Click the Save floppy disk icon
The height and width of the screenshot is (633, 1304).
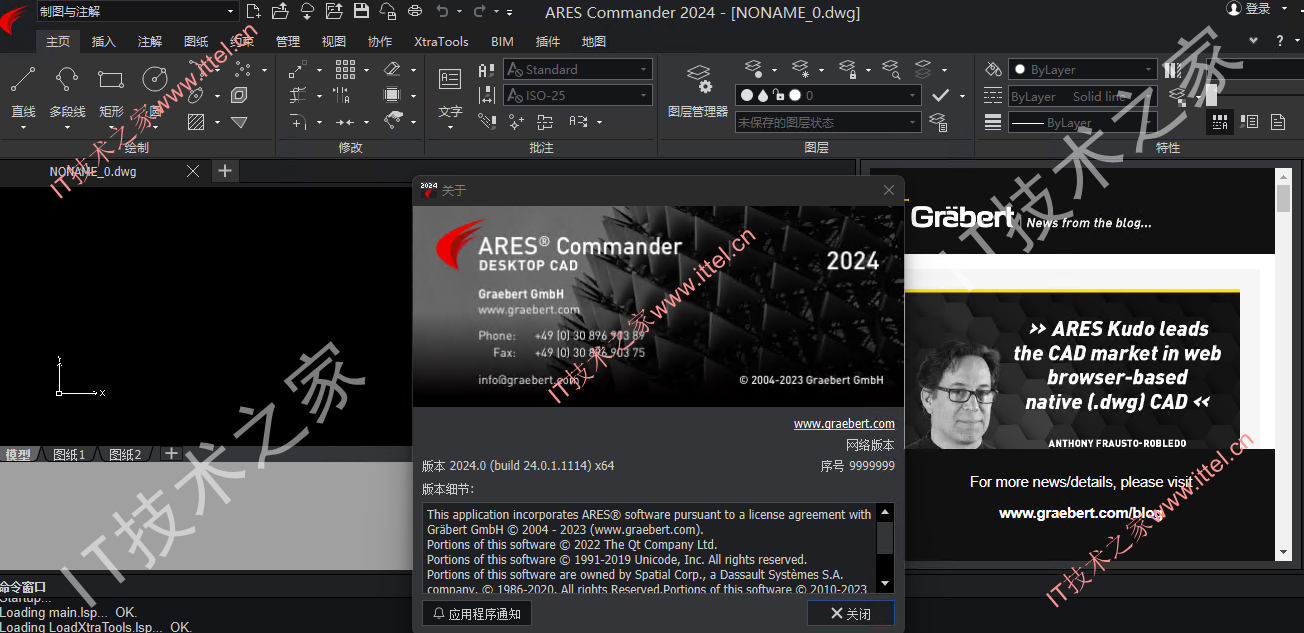click(x=361, y=12)
